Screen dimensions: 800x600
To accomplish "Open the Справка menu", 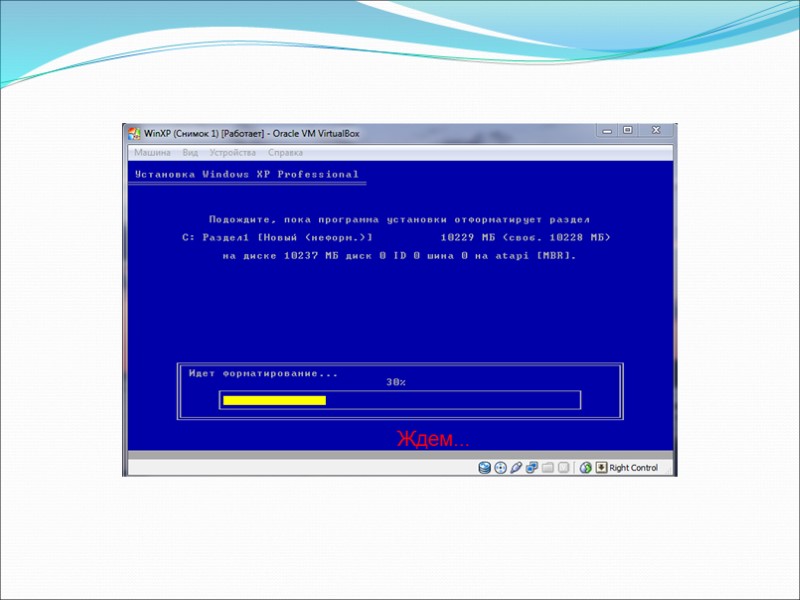I will 285,153.
